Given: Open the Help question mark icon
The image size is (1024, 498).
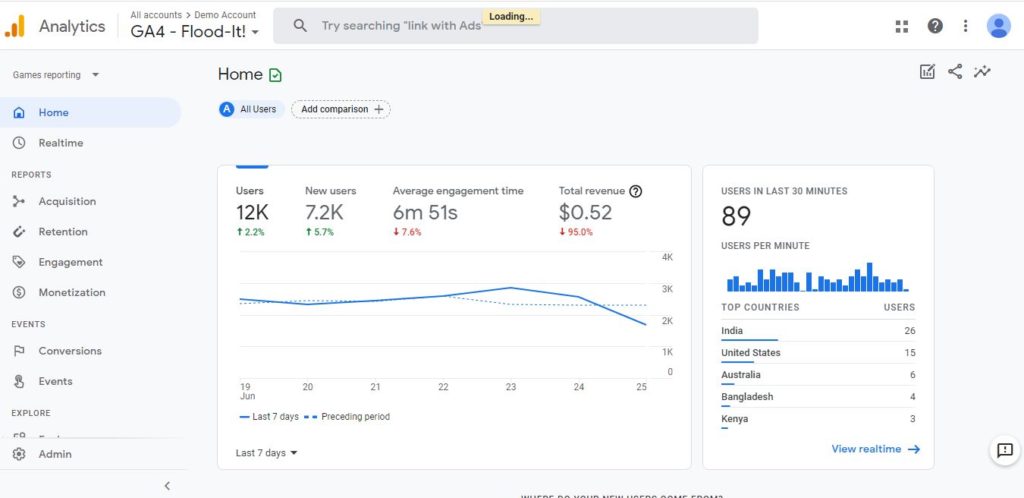Looking at the screenshot, I should coord(935,26).
